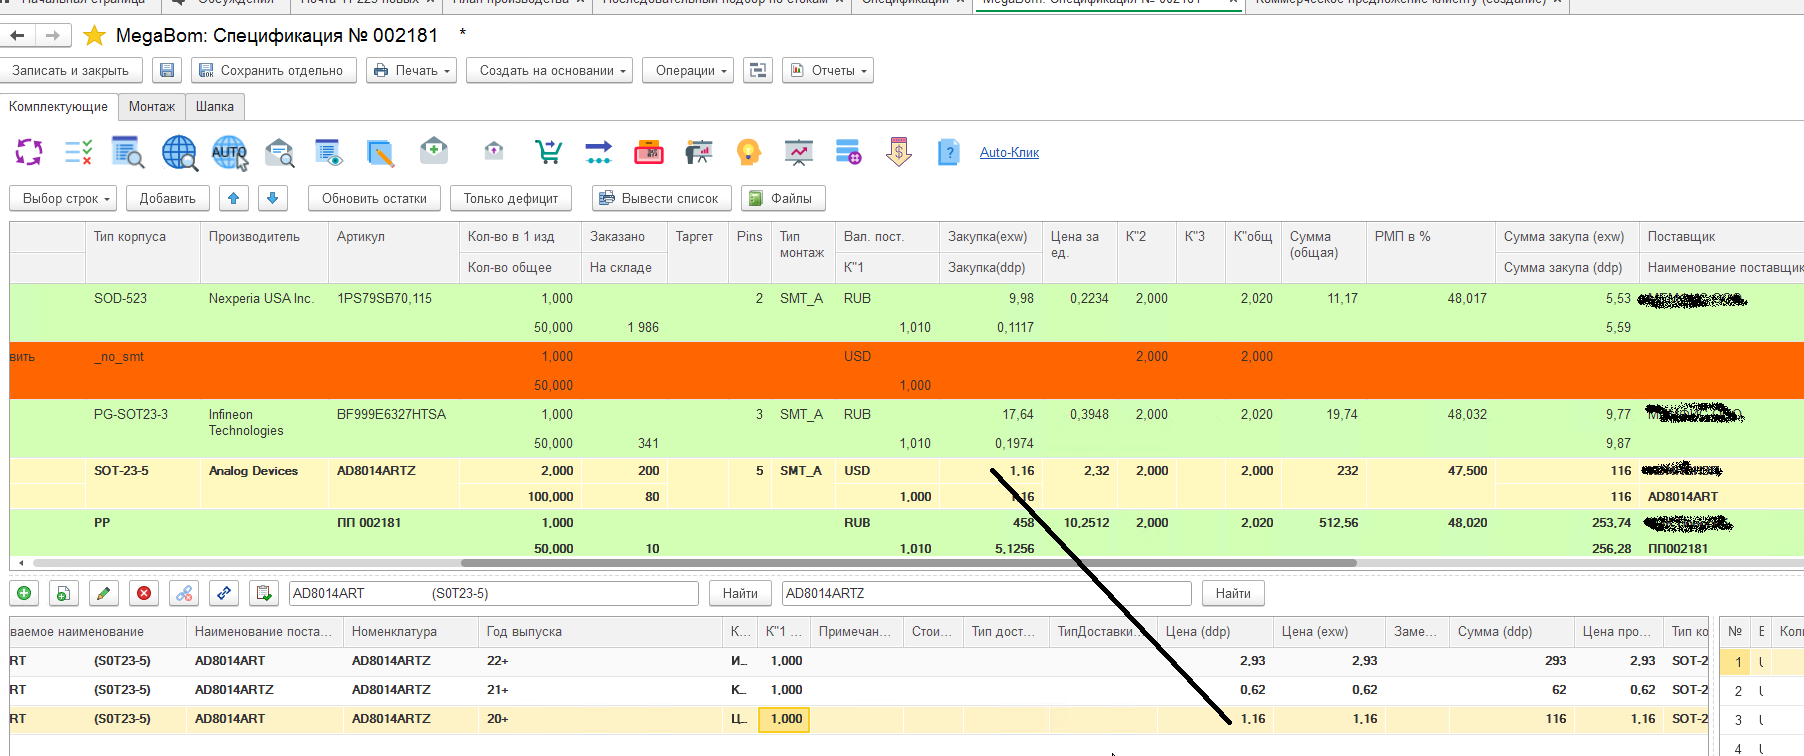Click the yellow lightbulb head icon
Screen dimensions: 1804x756
click(748, 152)
